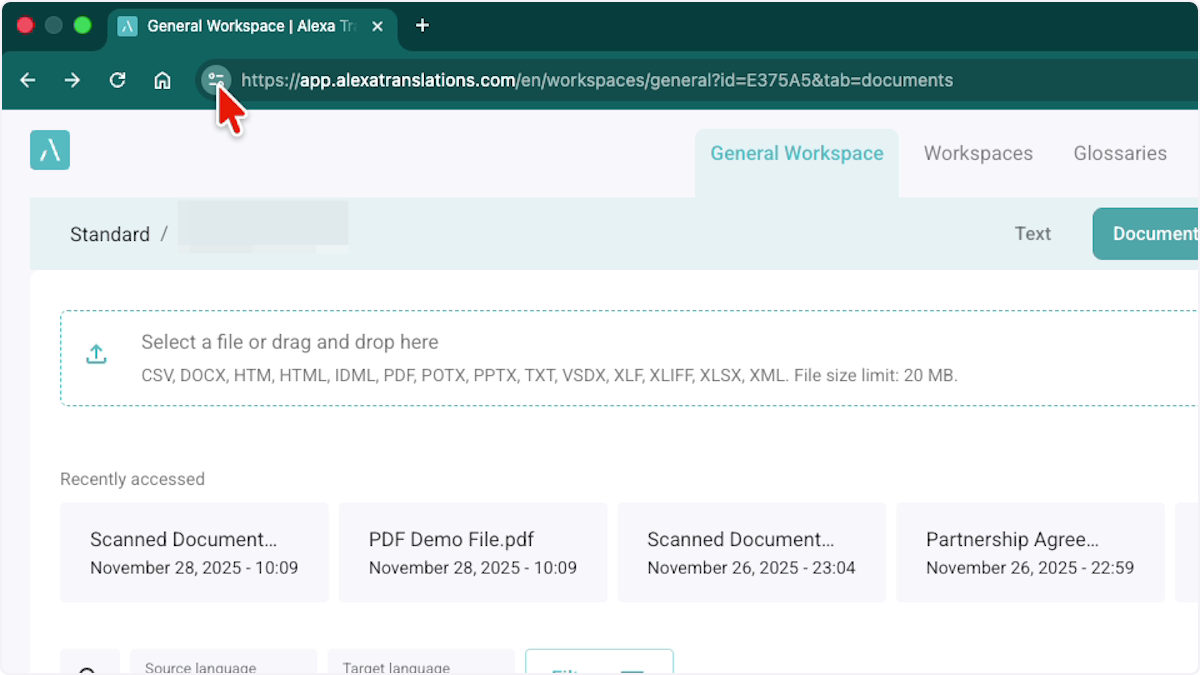This screenshot has height=675, width=1200.
Task: Switch to the Workspaces tab
Action: pos(978,154)
